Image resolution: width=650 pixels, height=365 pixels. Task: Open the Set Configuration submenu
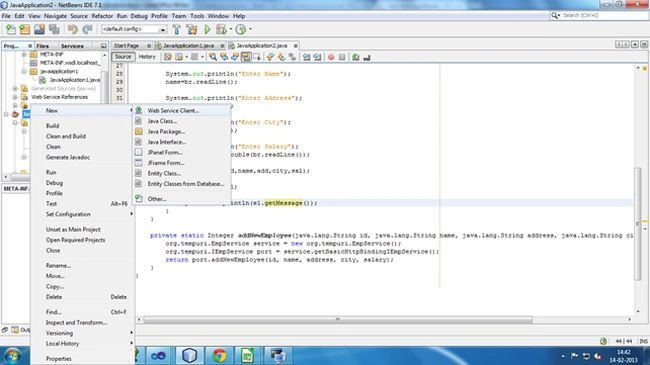click(82, 214)
